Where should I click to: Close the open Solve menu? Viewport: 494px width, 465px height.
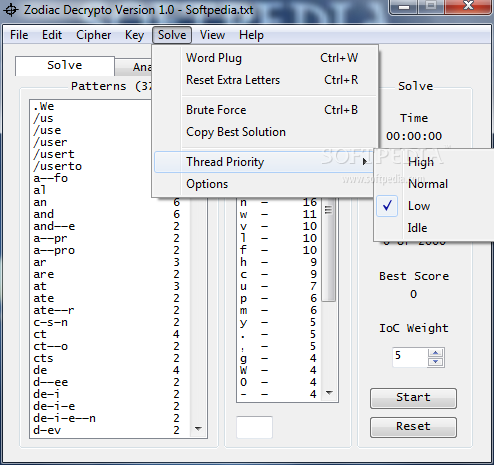172,35
